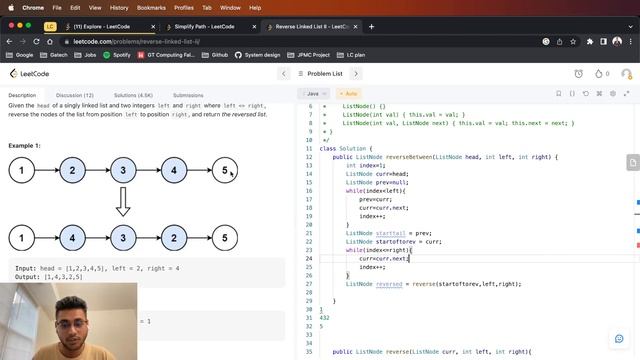This screenshot has width=640, height=360.
Task: Open Chrome three-dot menu
Action: [631, 41]
